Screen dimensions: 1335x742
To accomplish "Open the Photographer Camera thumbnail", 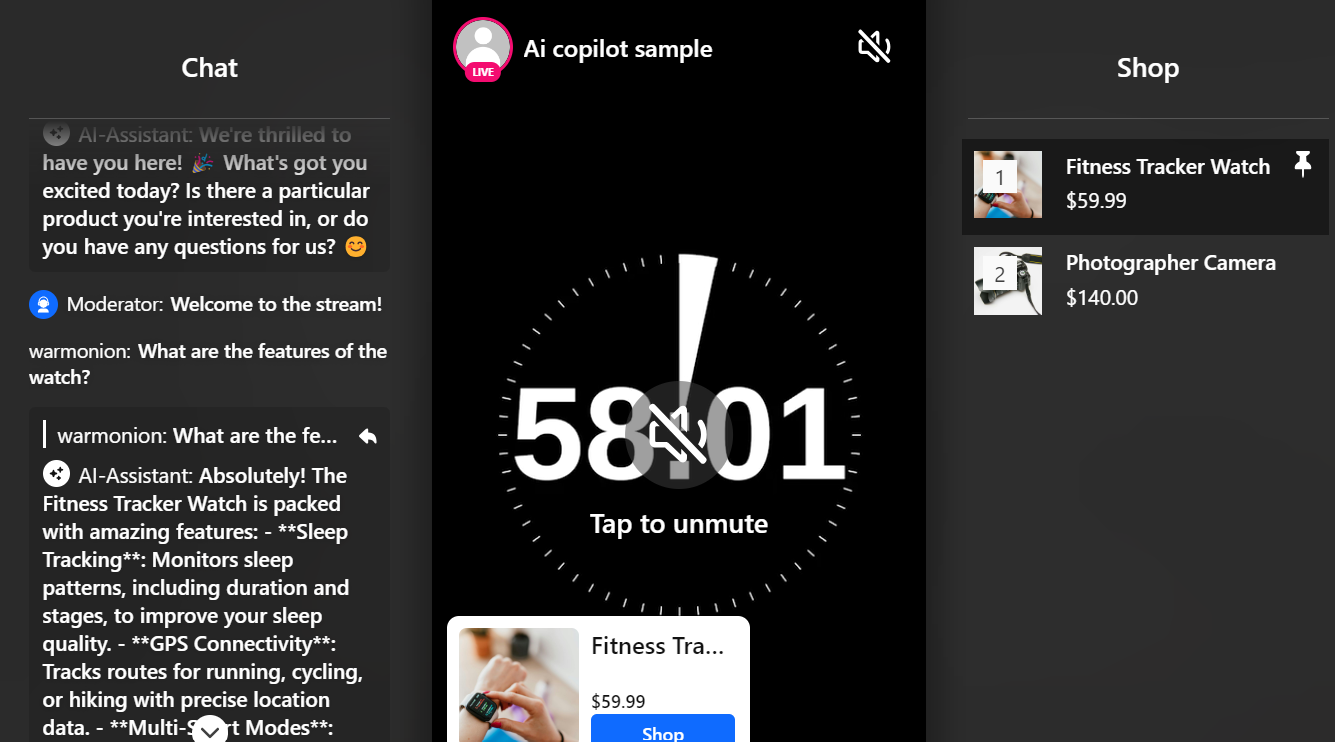I will pyautogui.click(x=1008, y=281).
